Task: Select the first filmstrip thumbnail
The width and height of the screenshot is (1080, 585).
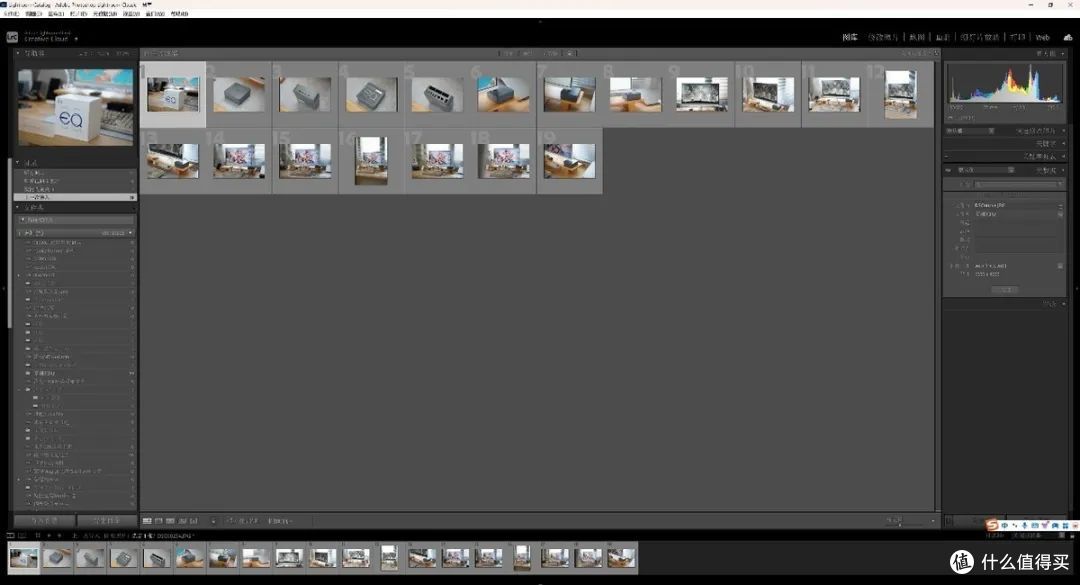Action: point(23,558)
